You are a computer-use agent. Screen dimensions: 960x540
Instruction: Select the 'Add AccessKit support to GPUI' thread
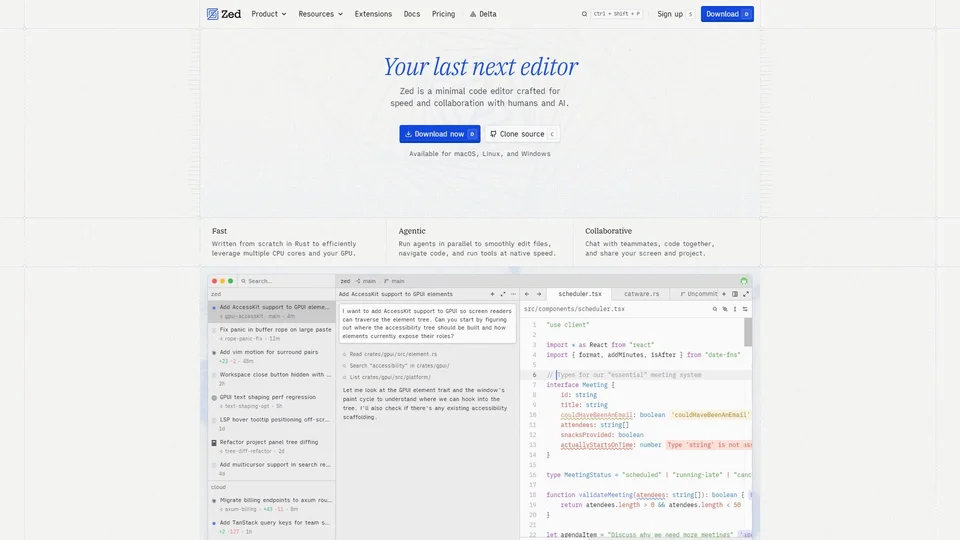[x=272, y=312]
